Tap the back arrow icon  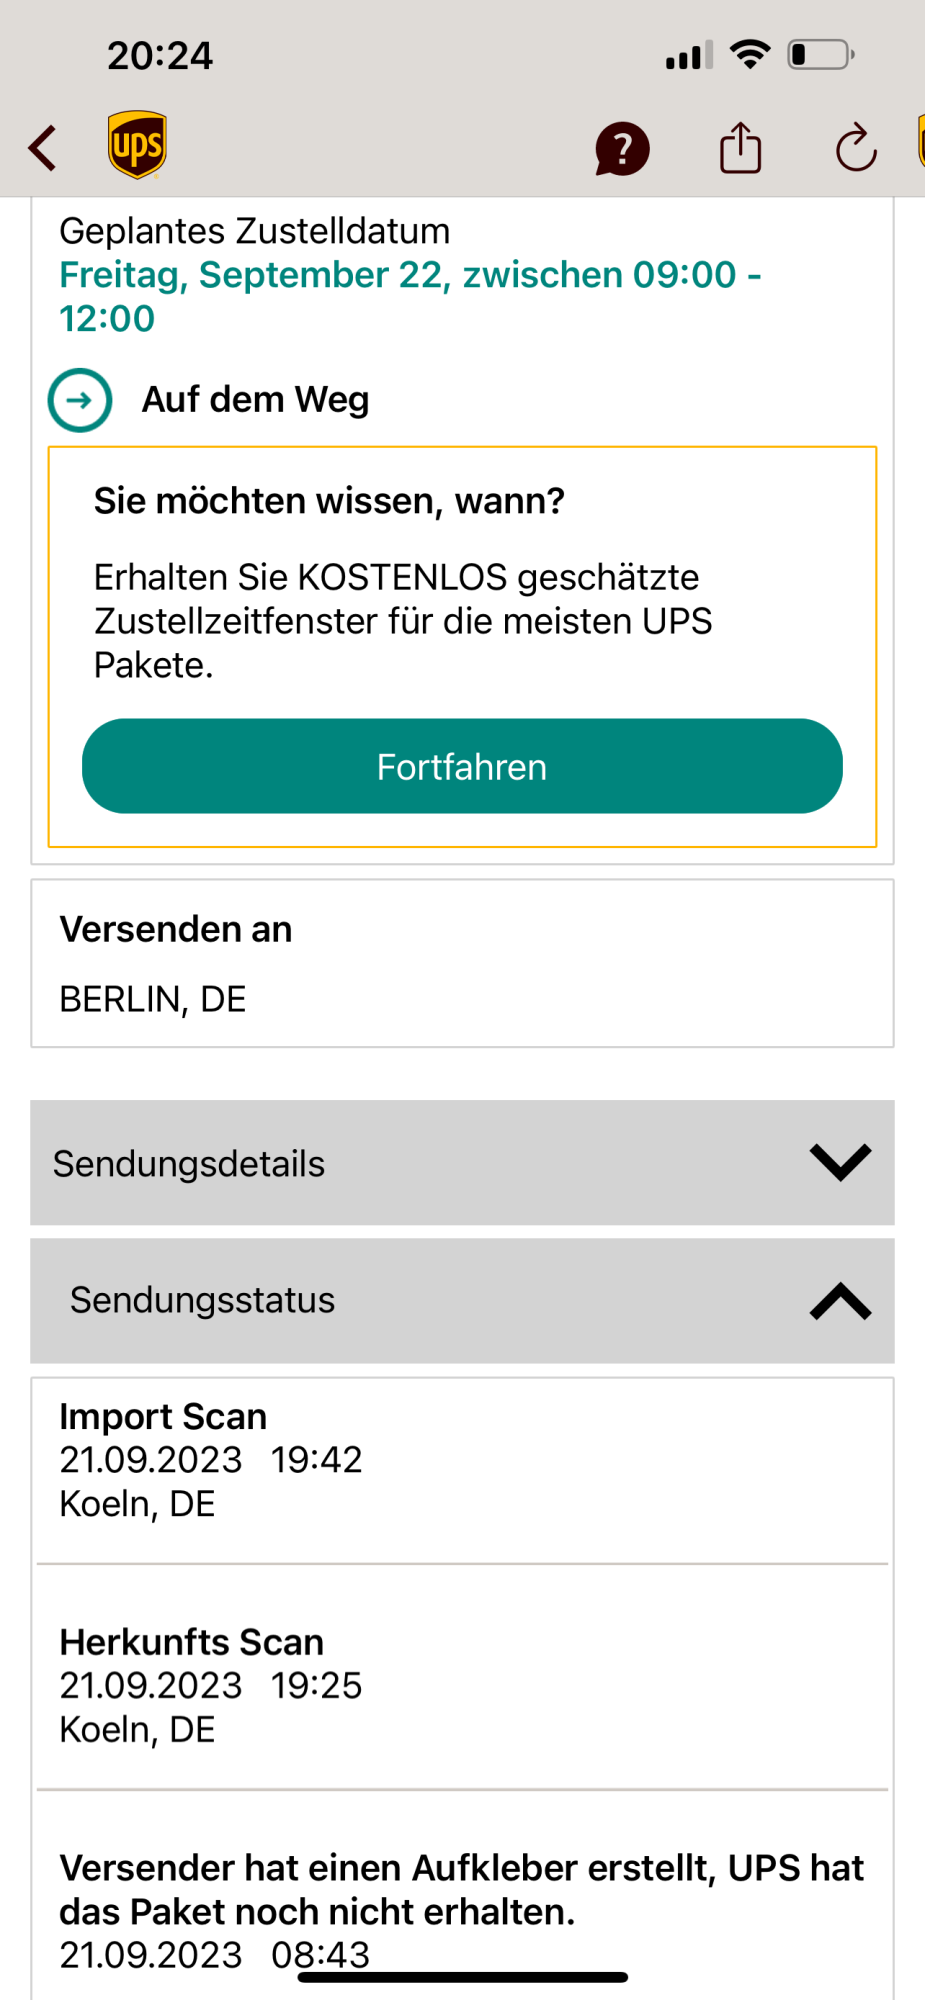point(43,148)
